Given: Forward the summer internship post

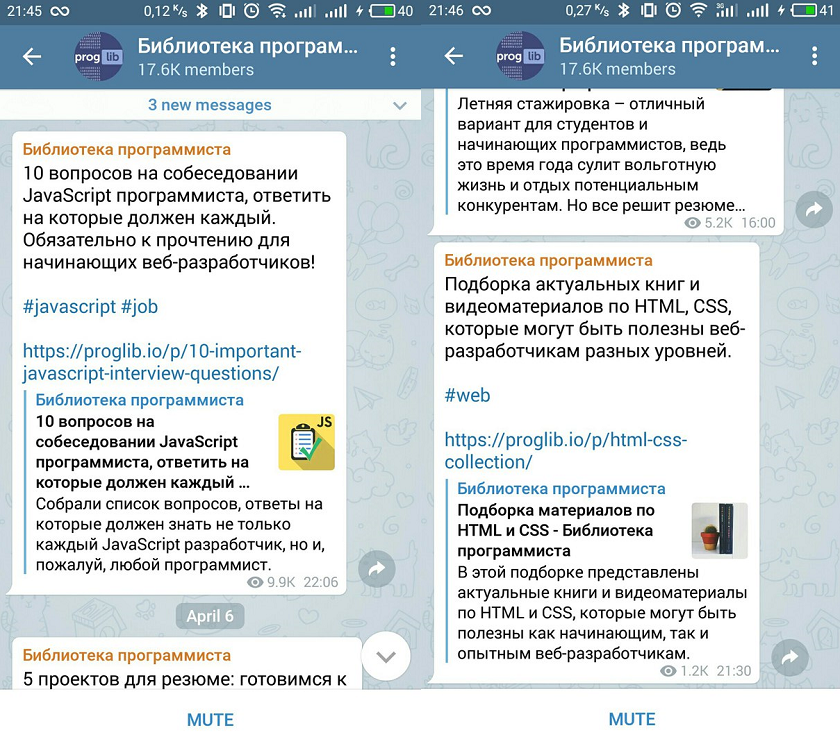Looking at the screenshot, I should pos(814,209).
